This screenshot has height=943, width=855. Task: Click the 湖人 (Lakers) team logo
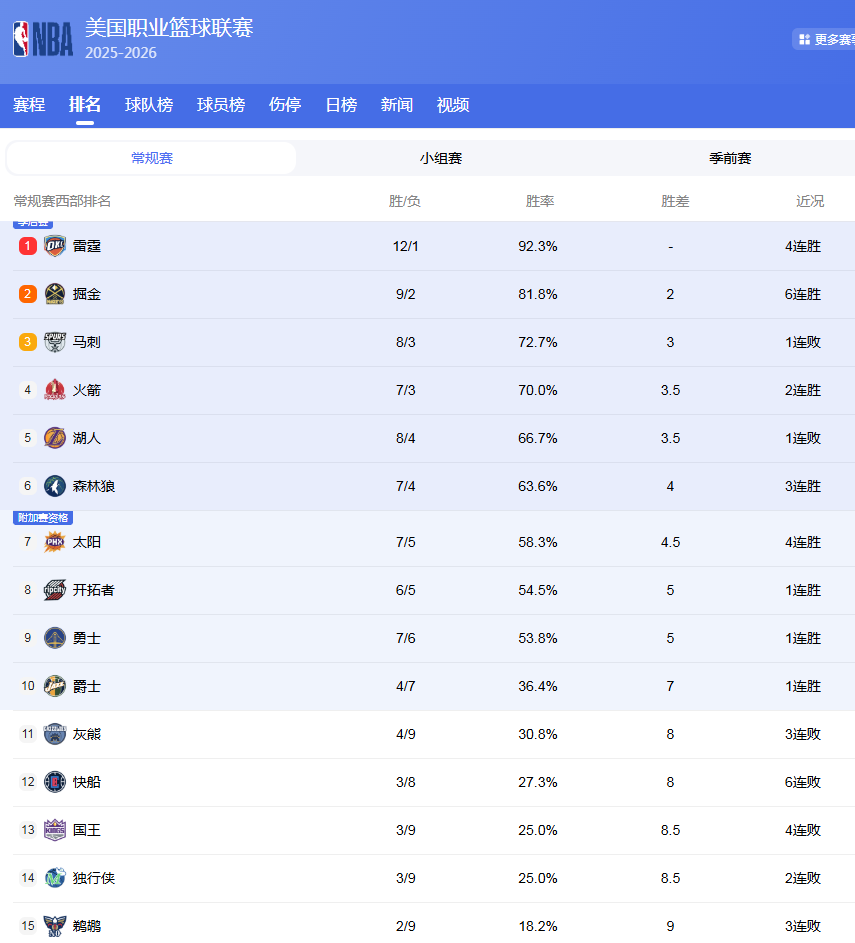(55, 438)
